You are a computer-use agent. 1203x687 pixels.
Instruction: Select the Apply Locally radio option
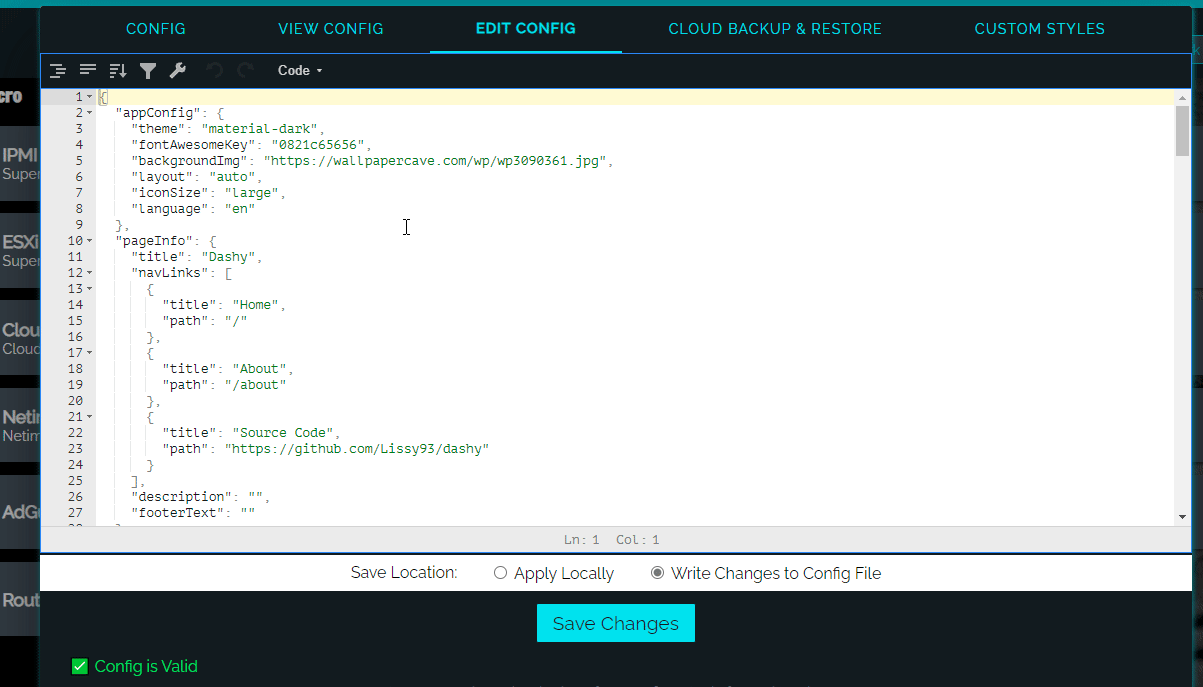pos(501,573)
